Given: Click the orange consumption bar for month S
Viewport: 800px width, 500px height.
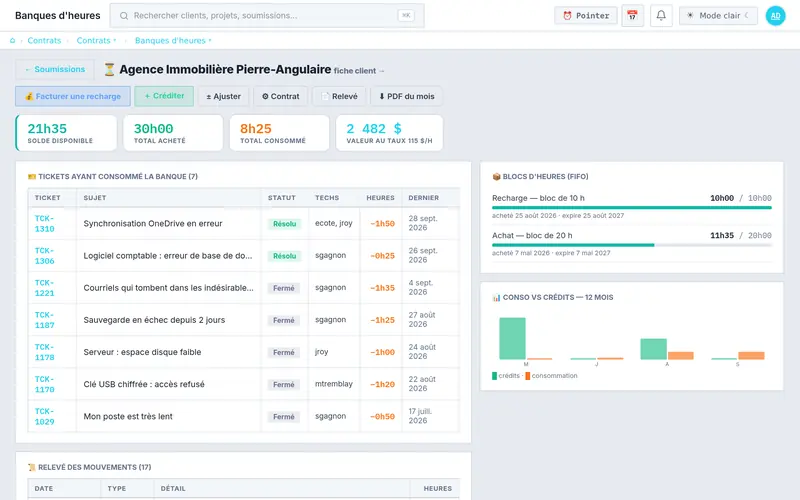Looking at the screenshot, I should (751, 356).
